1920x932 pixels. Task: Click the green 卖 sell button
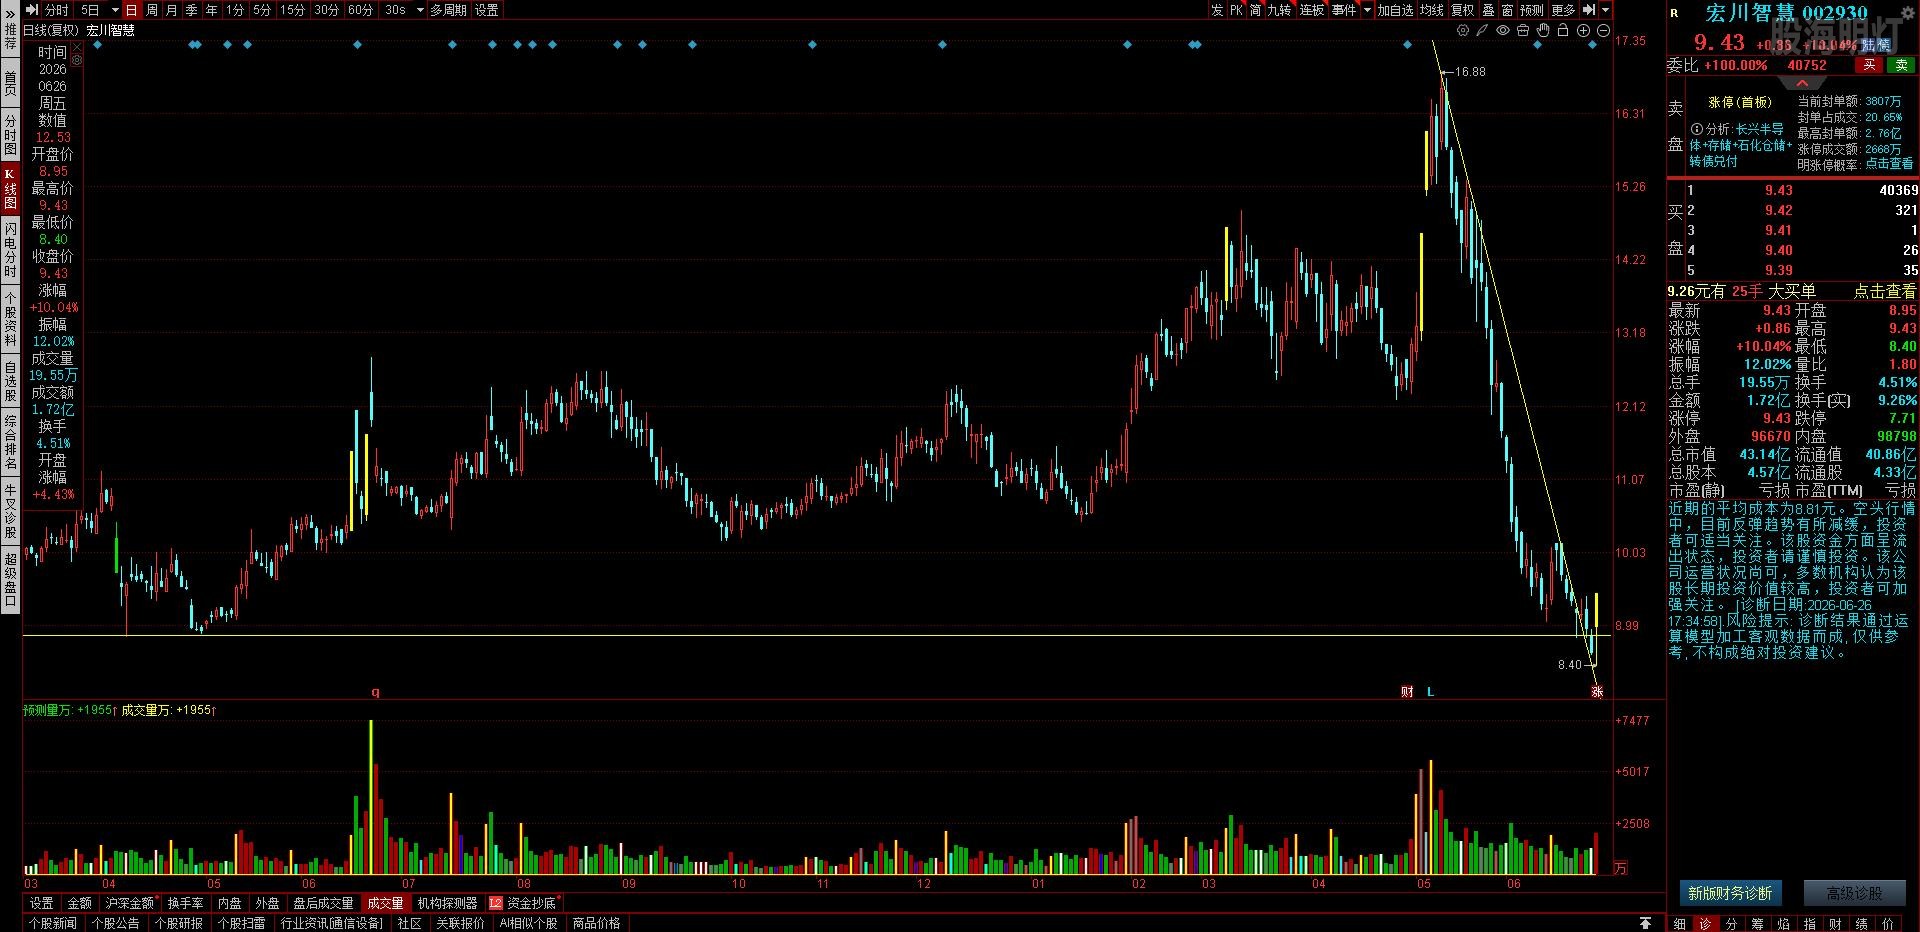[1901, 65]
